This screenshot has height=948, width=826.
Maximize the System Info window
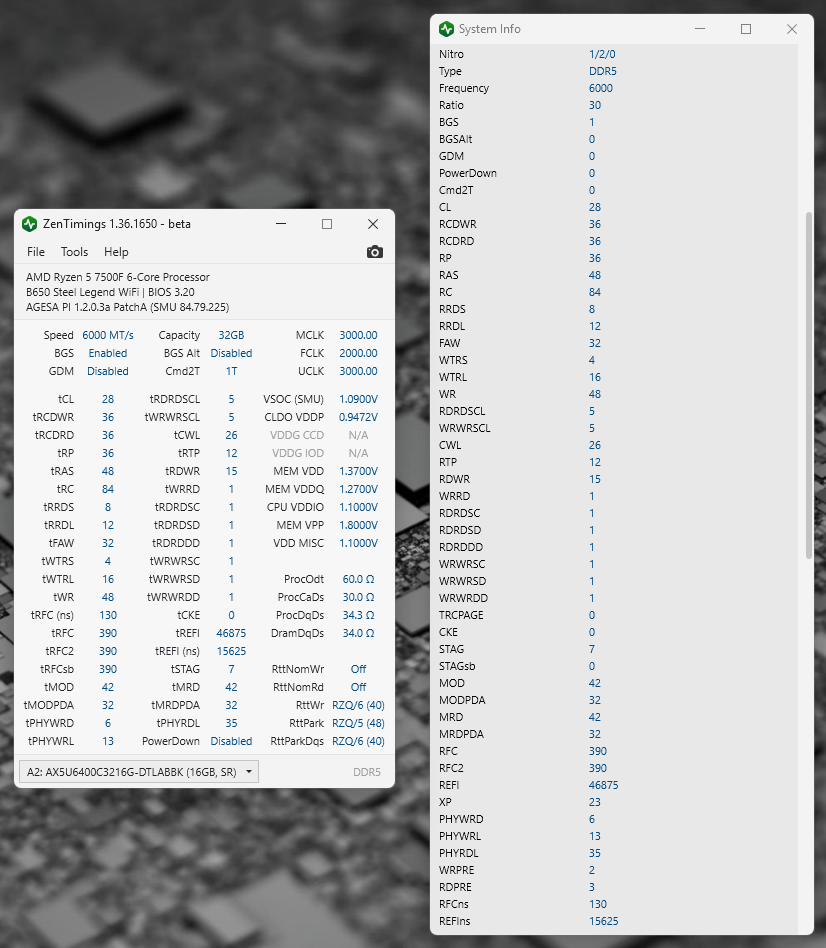[746, 28]
